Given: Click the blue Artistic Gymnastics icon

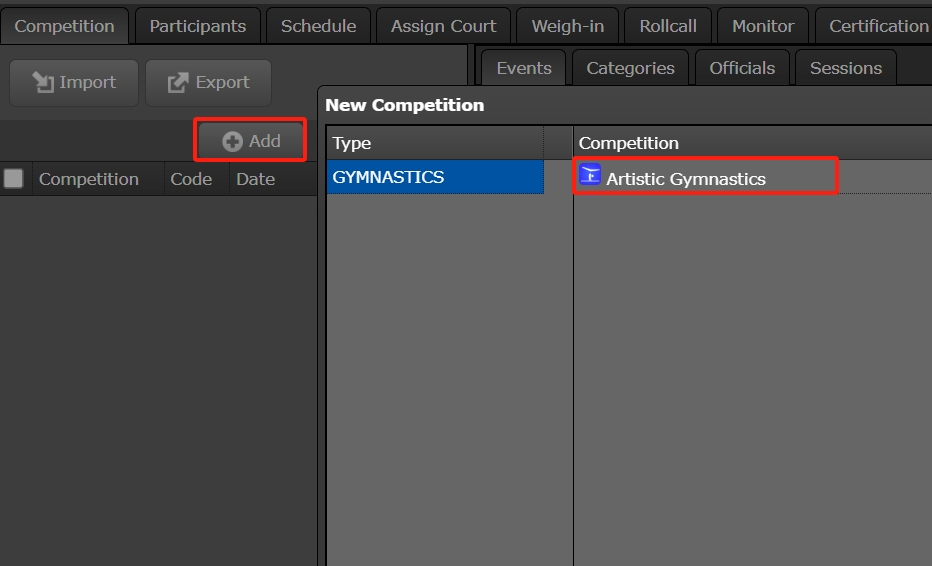Looking at the screenshot, I should pyautogui.click(x=590, y=176).
